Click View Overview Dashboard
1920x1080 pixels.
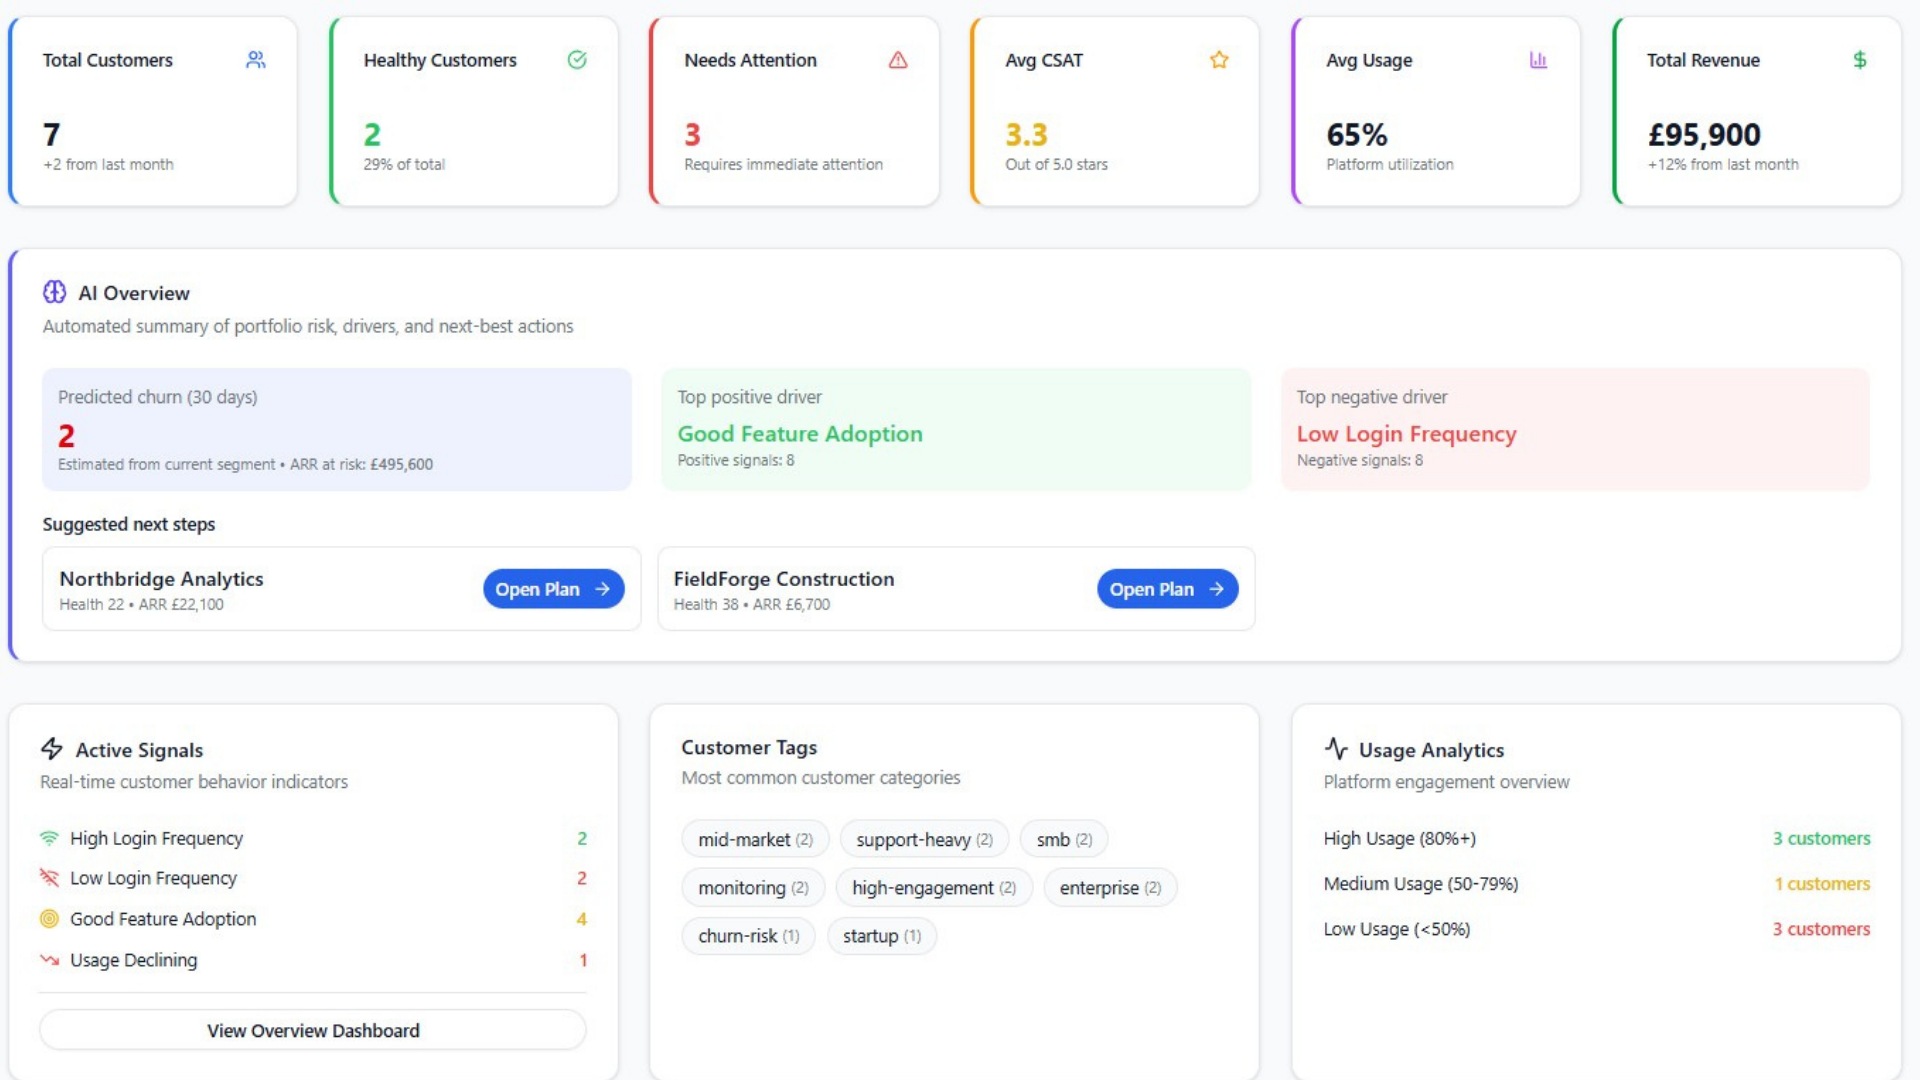tap(313, 1029)
